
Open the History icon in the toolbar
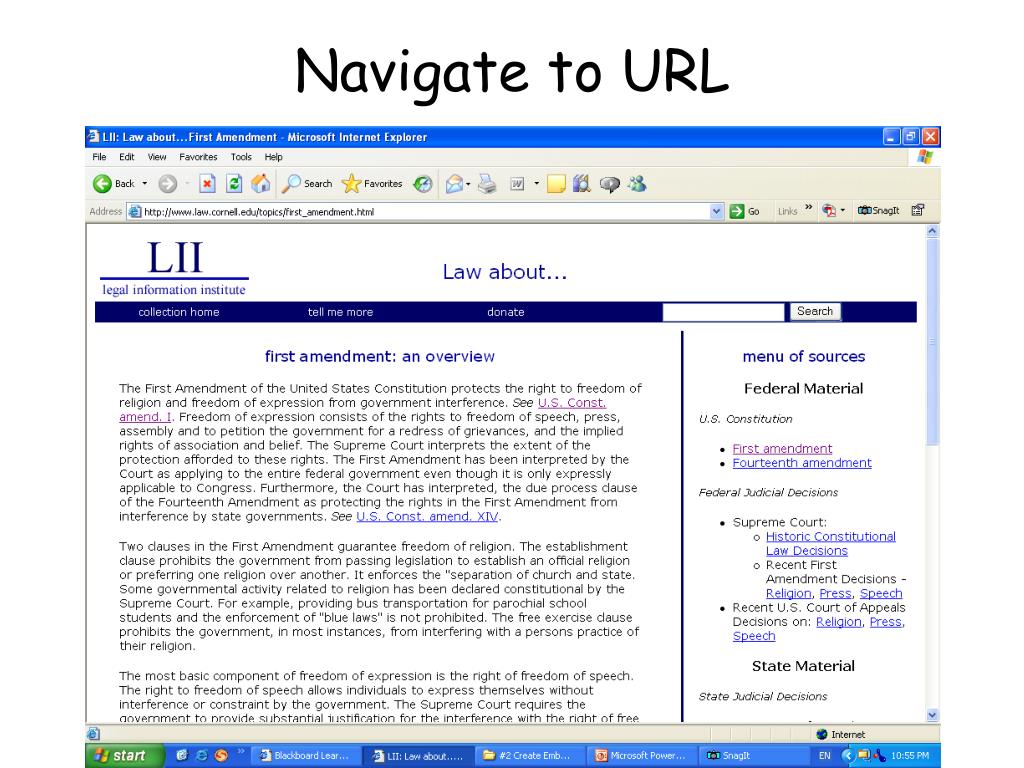point(423,184)
